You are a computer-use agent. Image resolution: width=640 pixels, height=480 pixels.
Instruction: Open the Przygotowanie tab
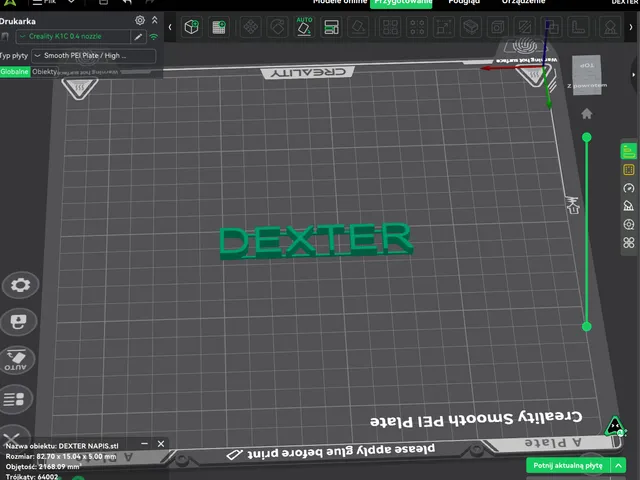click(x=401, y=3)
